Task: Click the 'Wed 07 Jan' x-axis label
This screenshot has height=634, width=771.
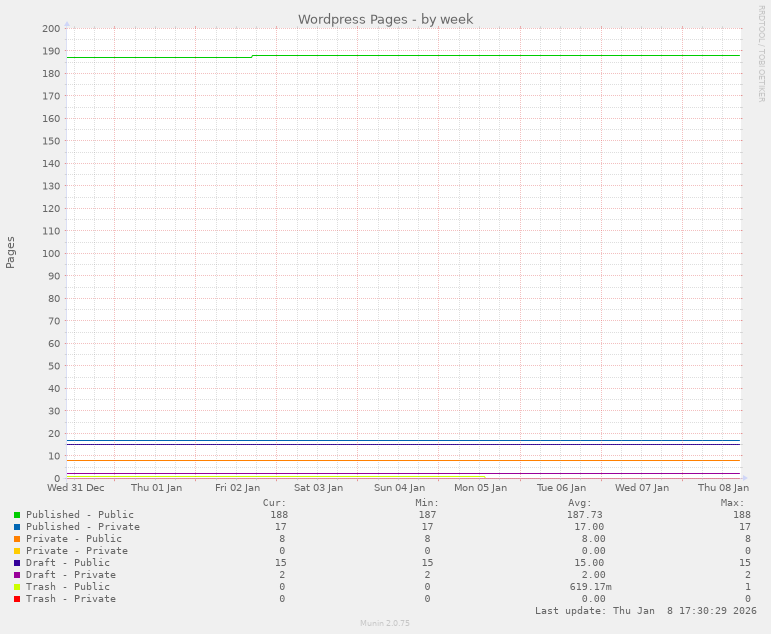Action: (642, 487)
